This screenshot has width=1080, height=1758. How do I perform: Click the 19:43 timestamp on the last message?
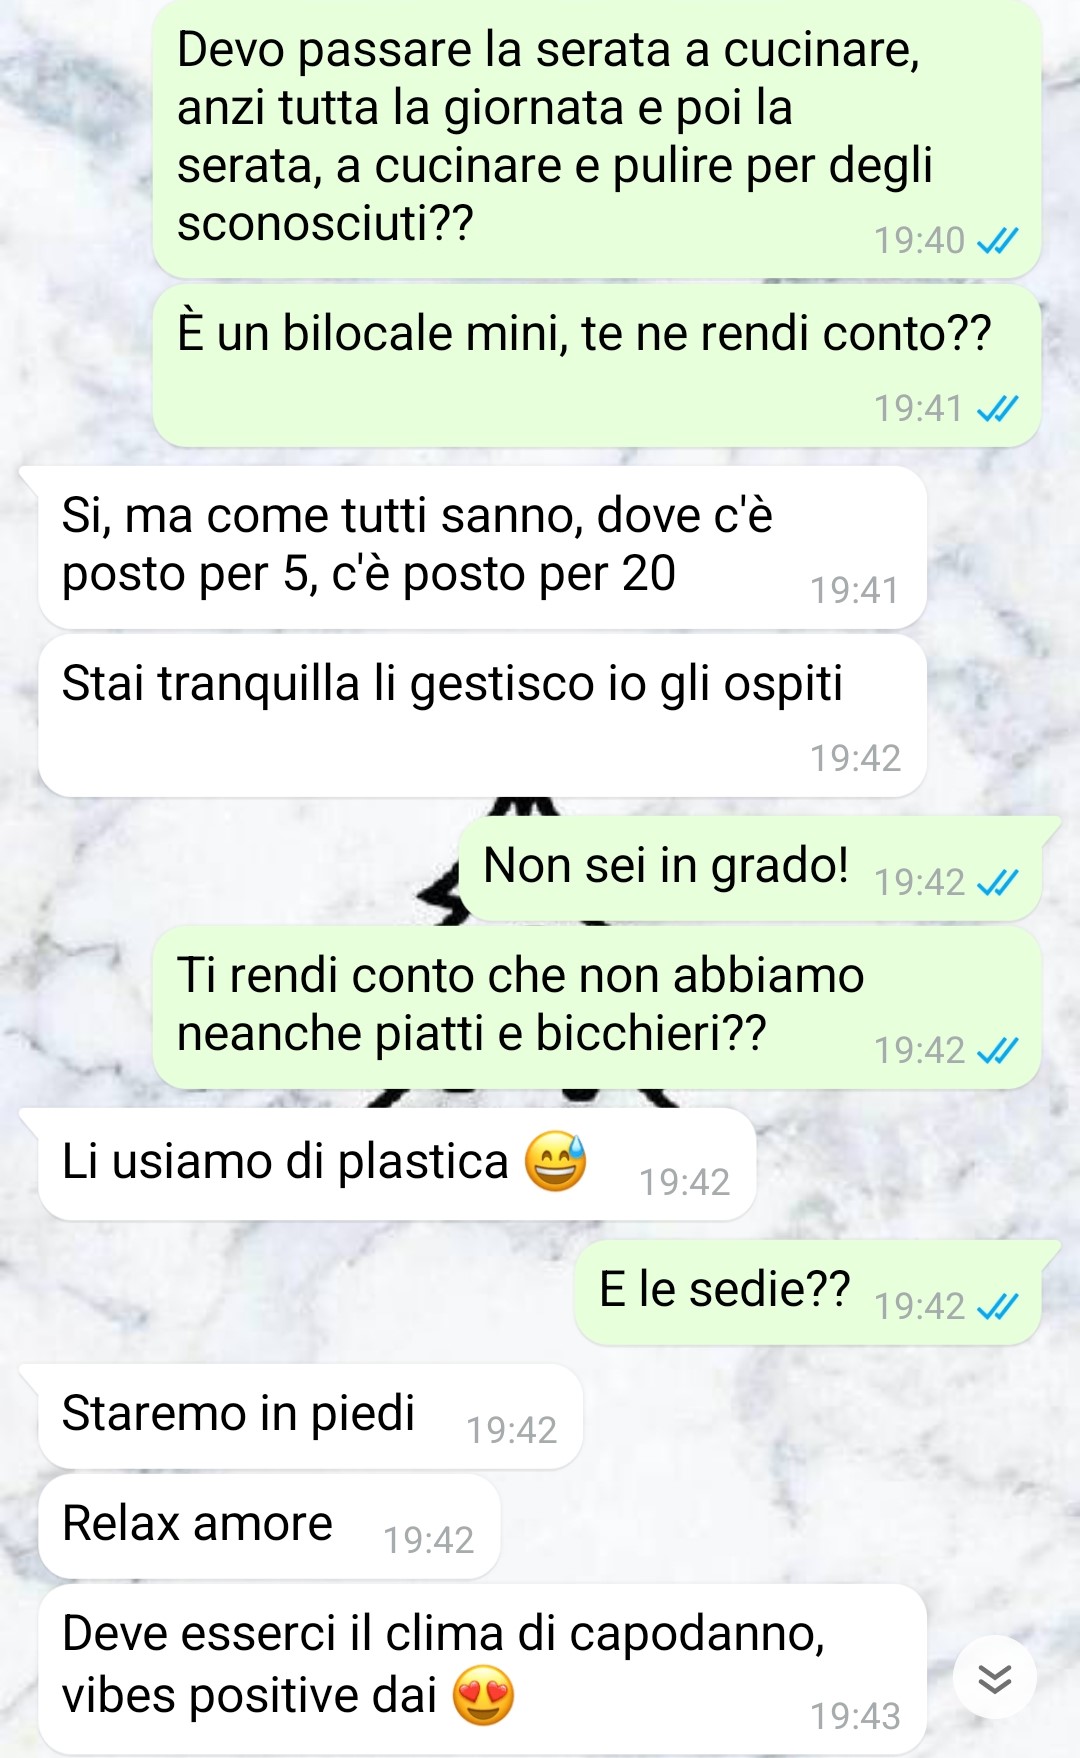point(855,1716)
